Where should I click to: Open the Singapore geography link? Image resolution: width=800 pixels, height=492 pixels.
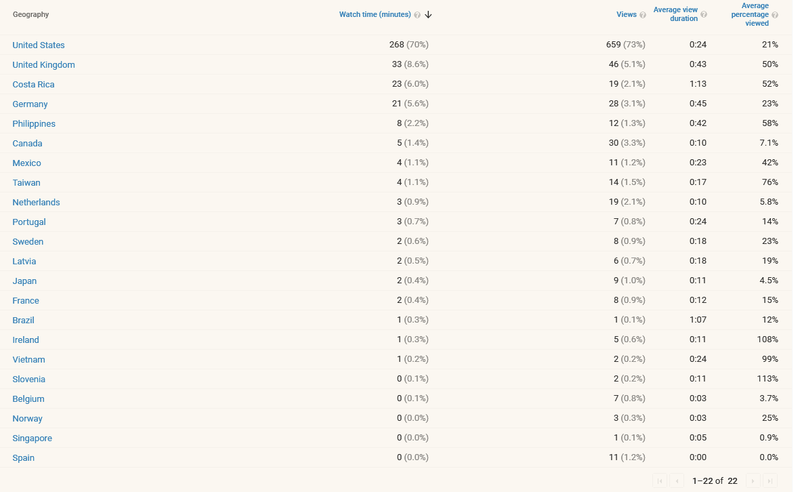pyautogui.click(x=32, y=439)
